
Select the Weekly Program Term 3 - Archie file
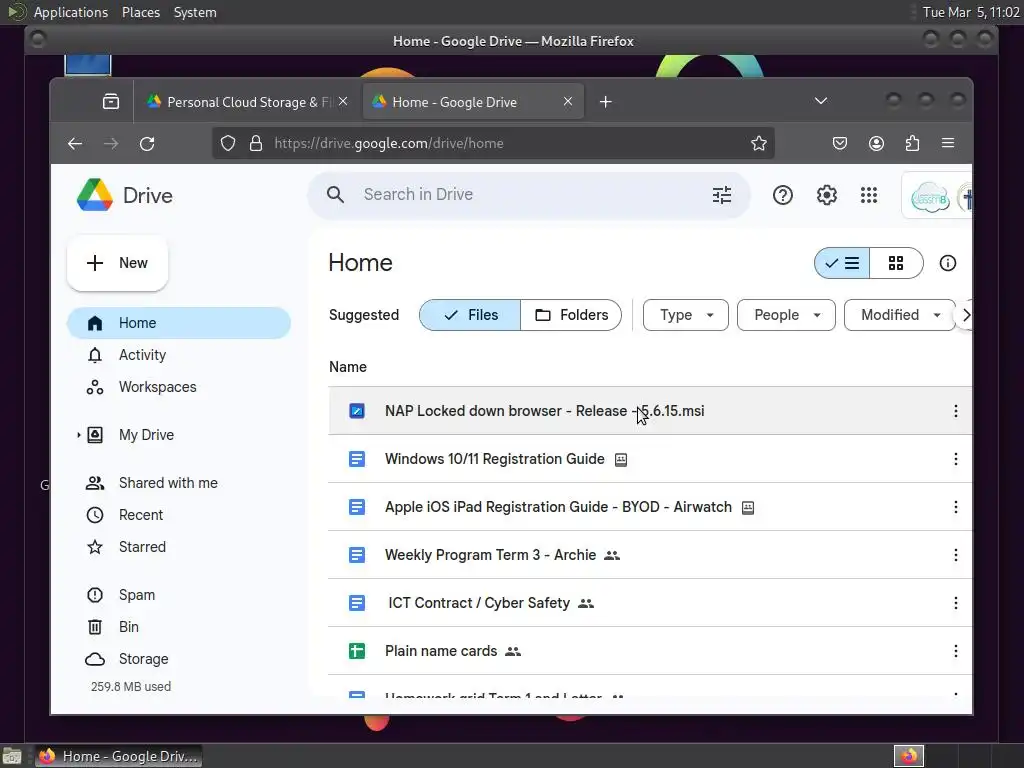[650, 555]
